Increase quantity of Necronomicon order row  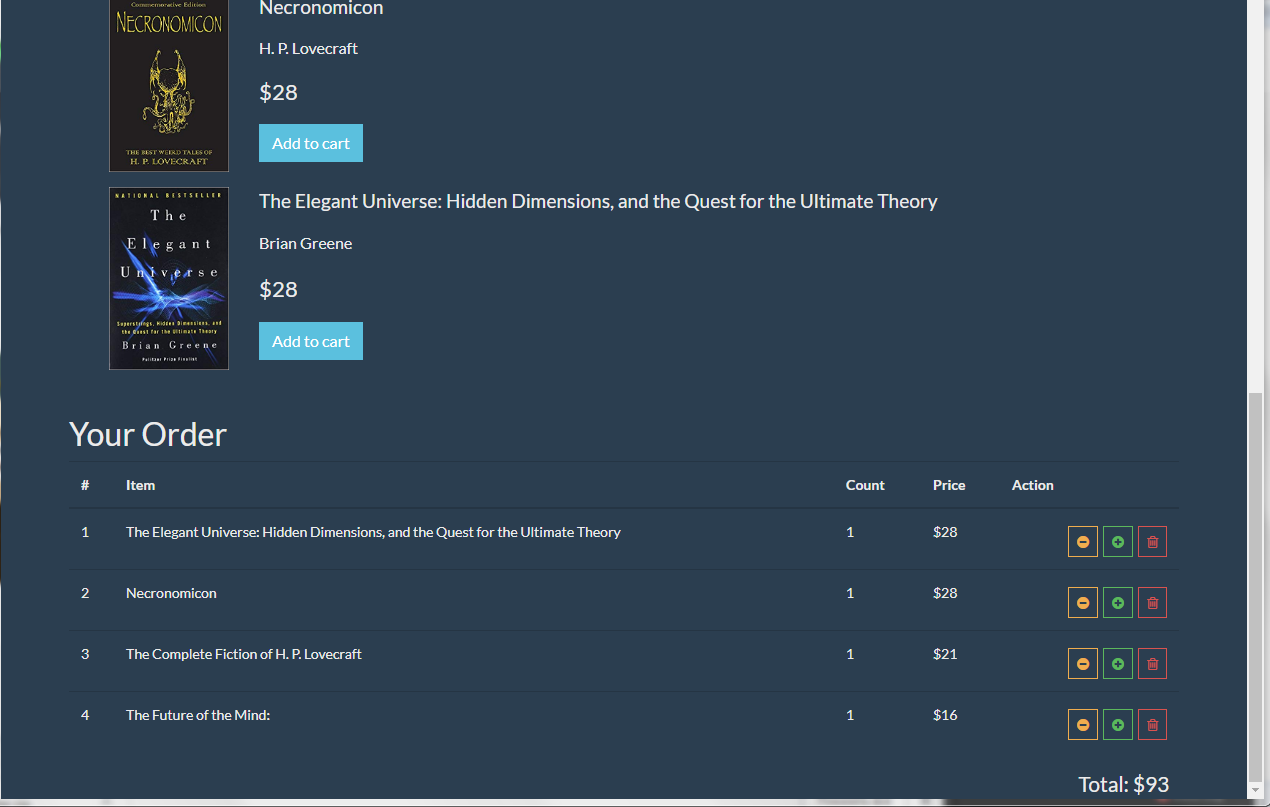(1118, 602)
